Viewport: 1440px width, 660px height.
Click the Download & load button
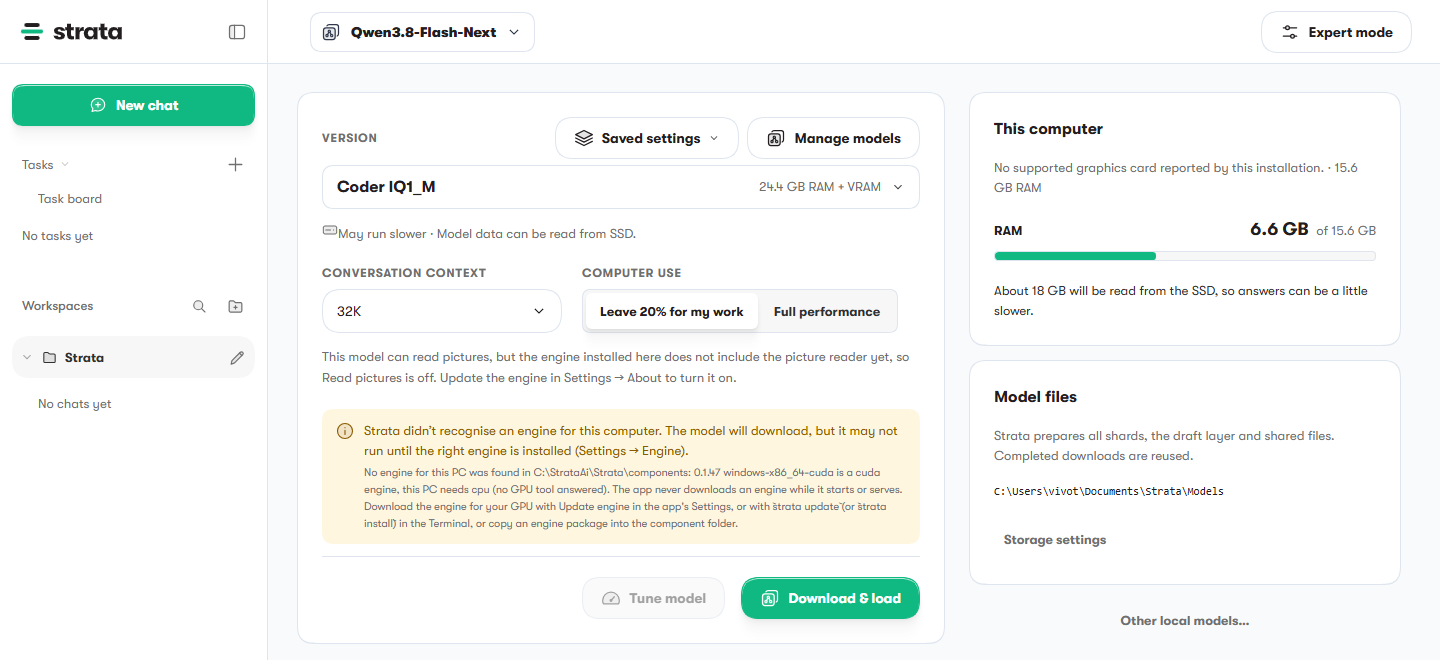click(830, 598)
